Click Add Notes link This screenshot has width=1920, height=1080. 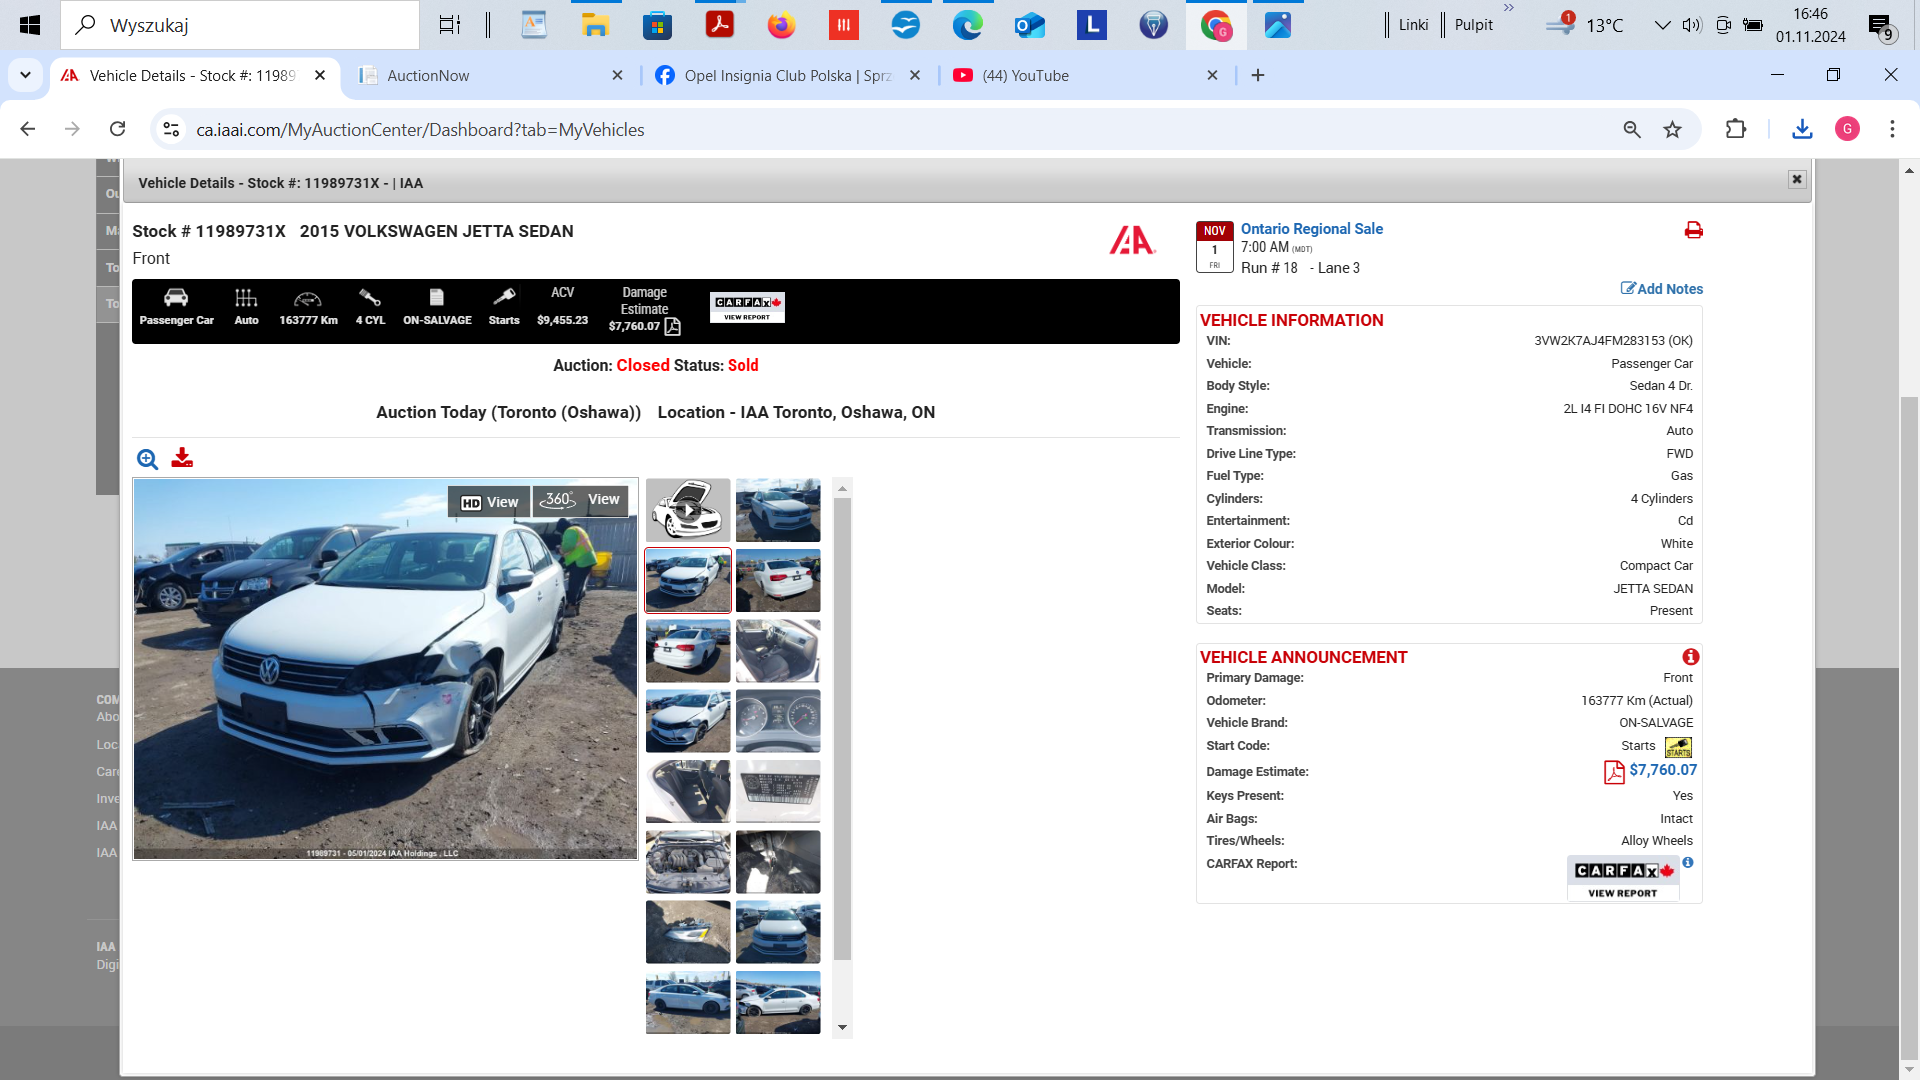(x=1661, y=289)
